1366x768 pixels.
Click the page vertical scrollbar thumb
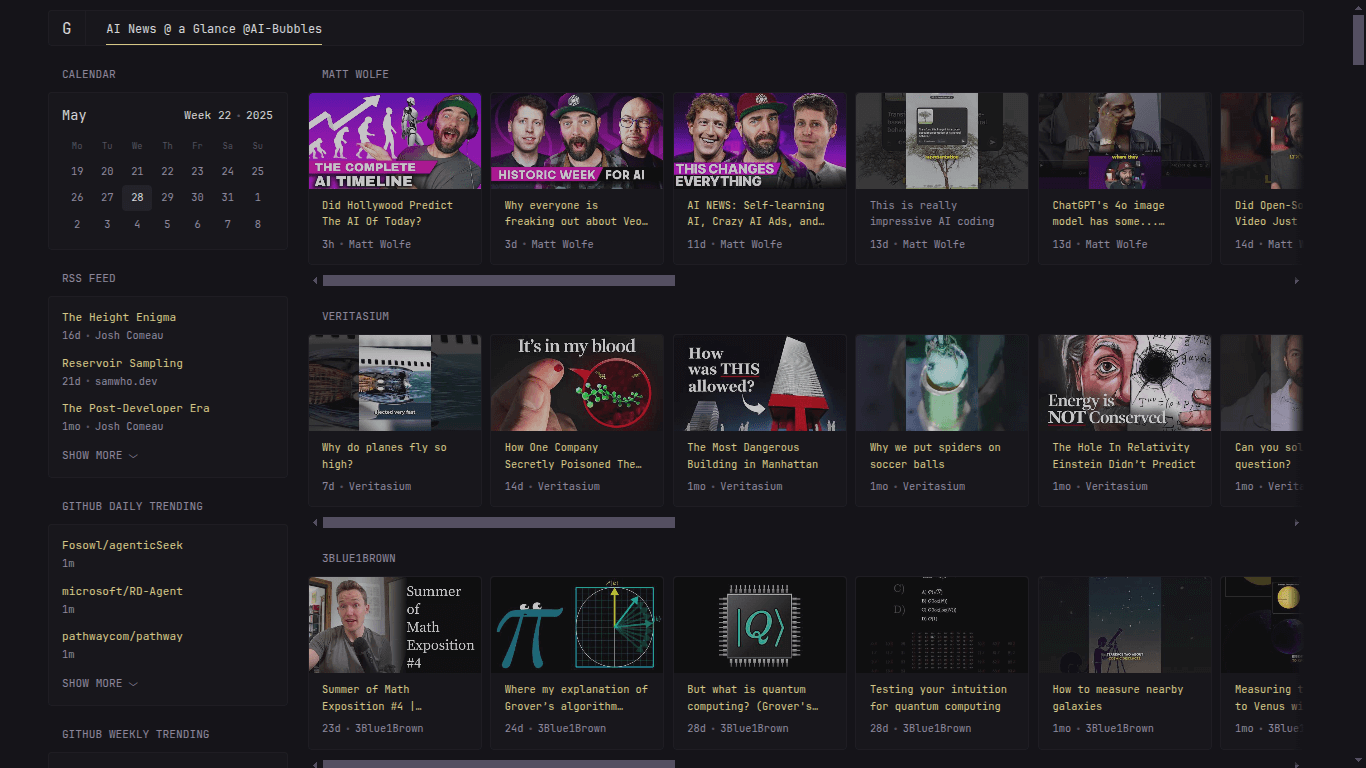(1358, 40)
